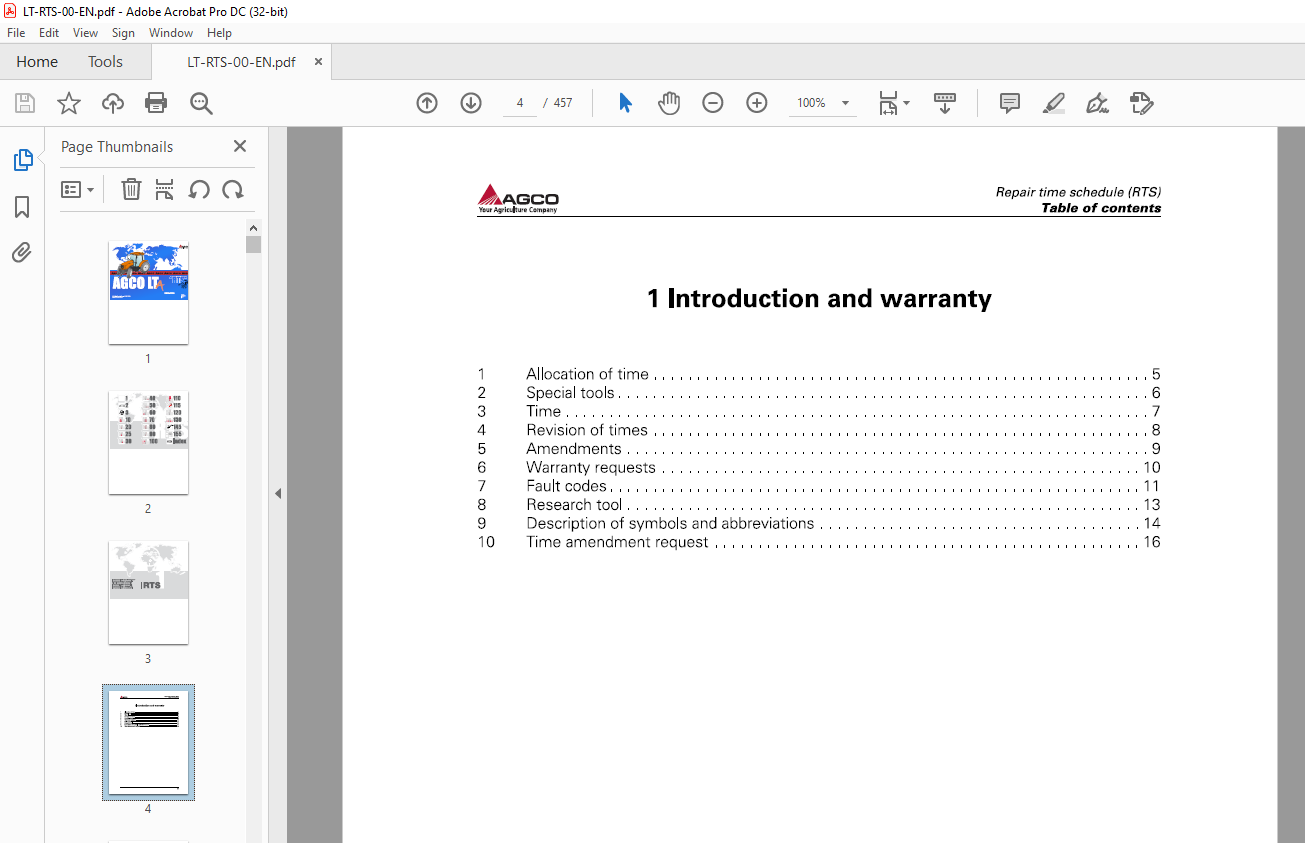Screen dimensions: 1305x843
Task: Activate the Hand pan tool
Action: 669,103
